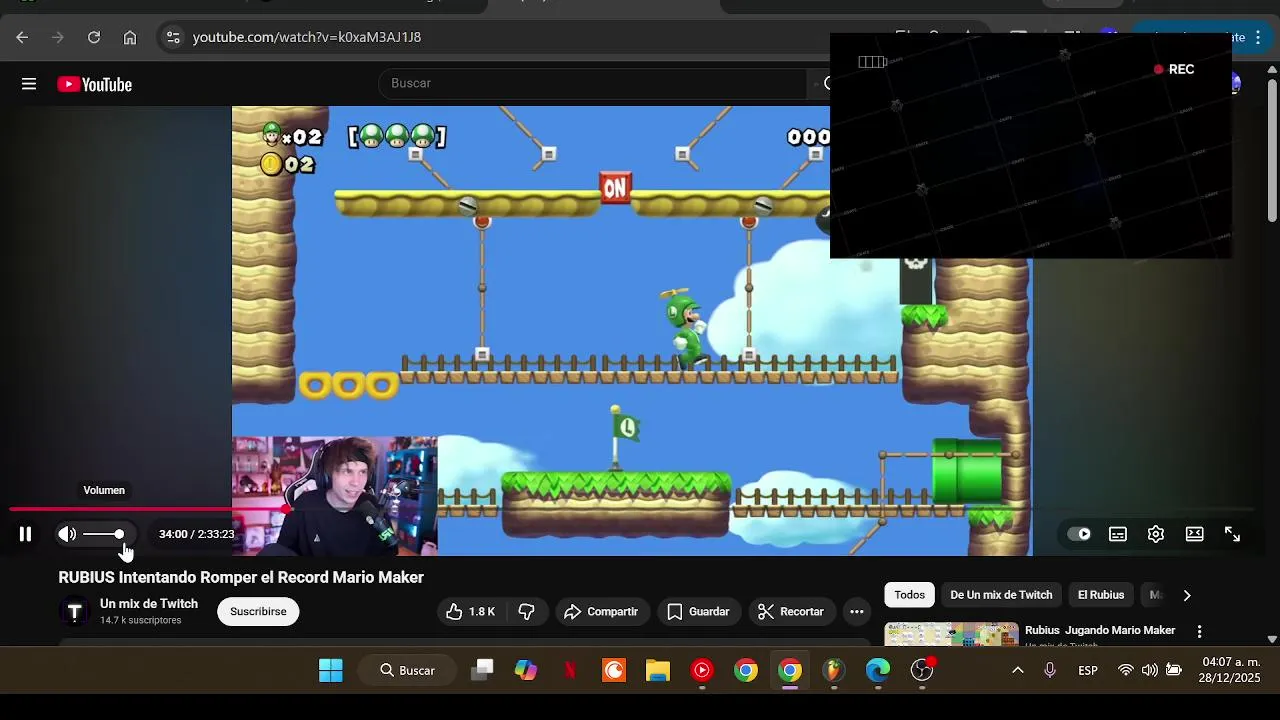This screenshot has height=720, width=1280.
Task: Click the 14.7 k suscriptores text
Action: click(140, 620)
